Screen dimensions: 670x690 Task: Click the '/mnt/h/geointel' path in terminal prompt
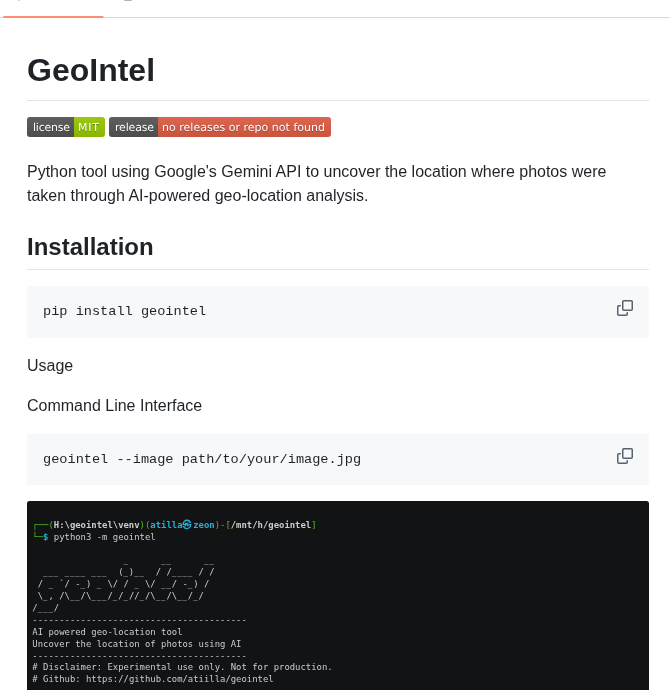click(x=270, y=525)
